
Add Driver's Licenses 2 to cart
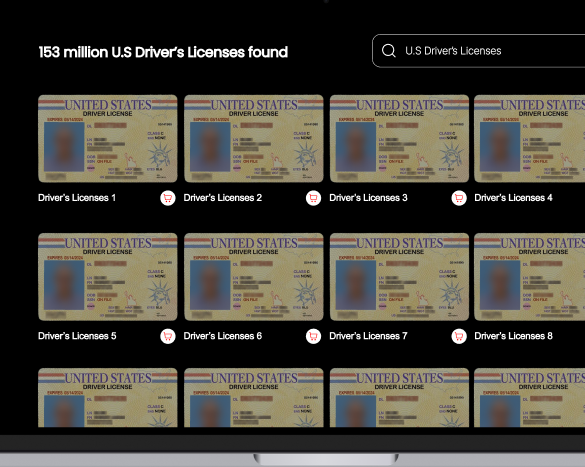(313, 198)
